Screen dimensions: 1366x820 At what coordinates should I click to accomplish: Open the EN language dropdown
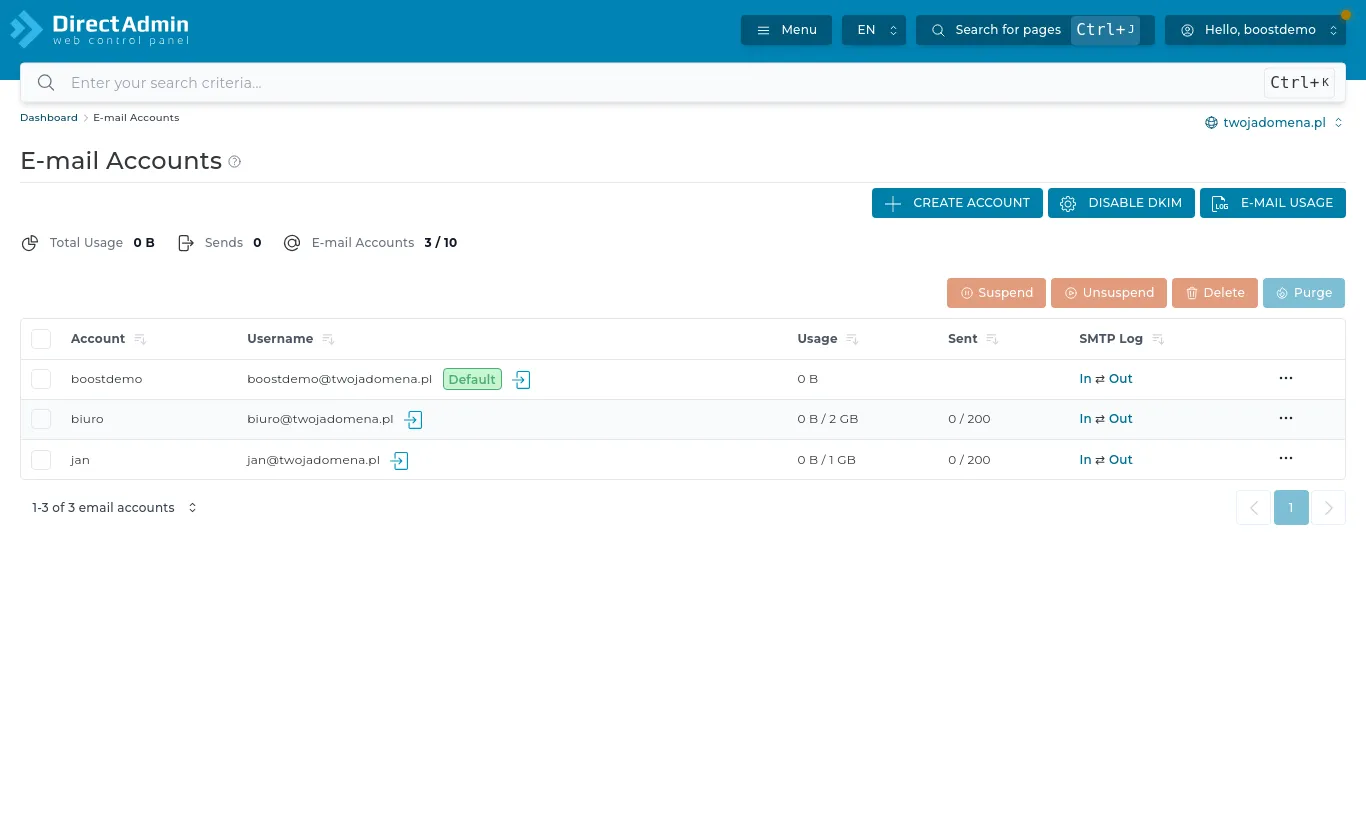click(874, 30)
